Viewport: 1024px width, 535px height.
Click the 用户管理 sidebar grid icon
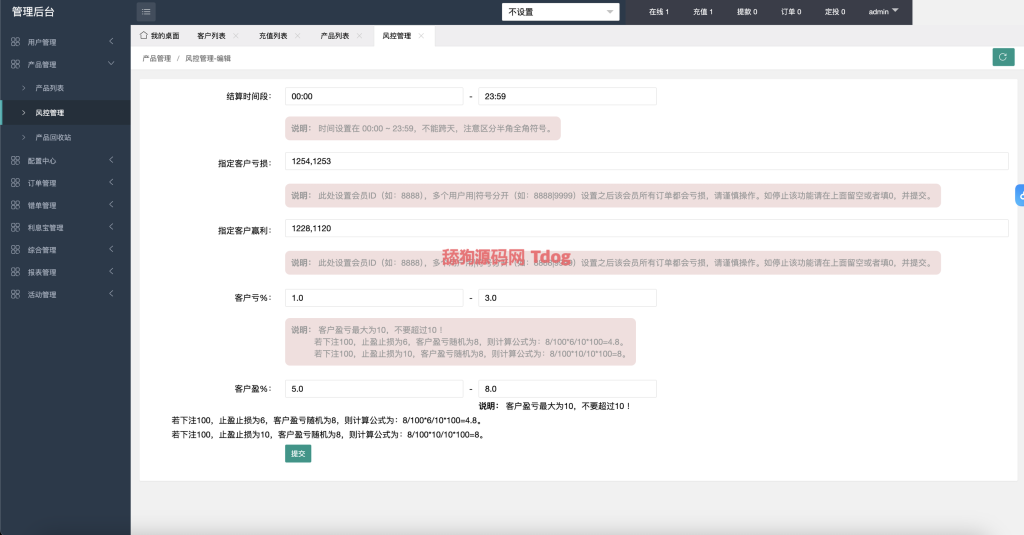[15, 42]
